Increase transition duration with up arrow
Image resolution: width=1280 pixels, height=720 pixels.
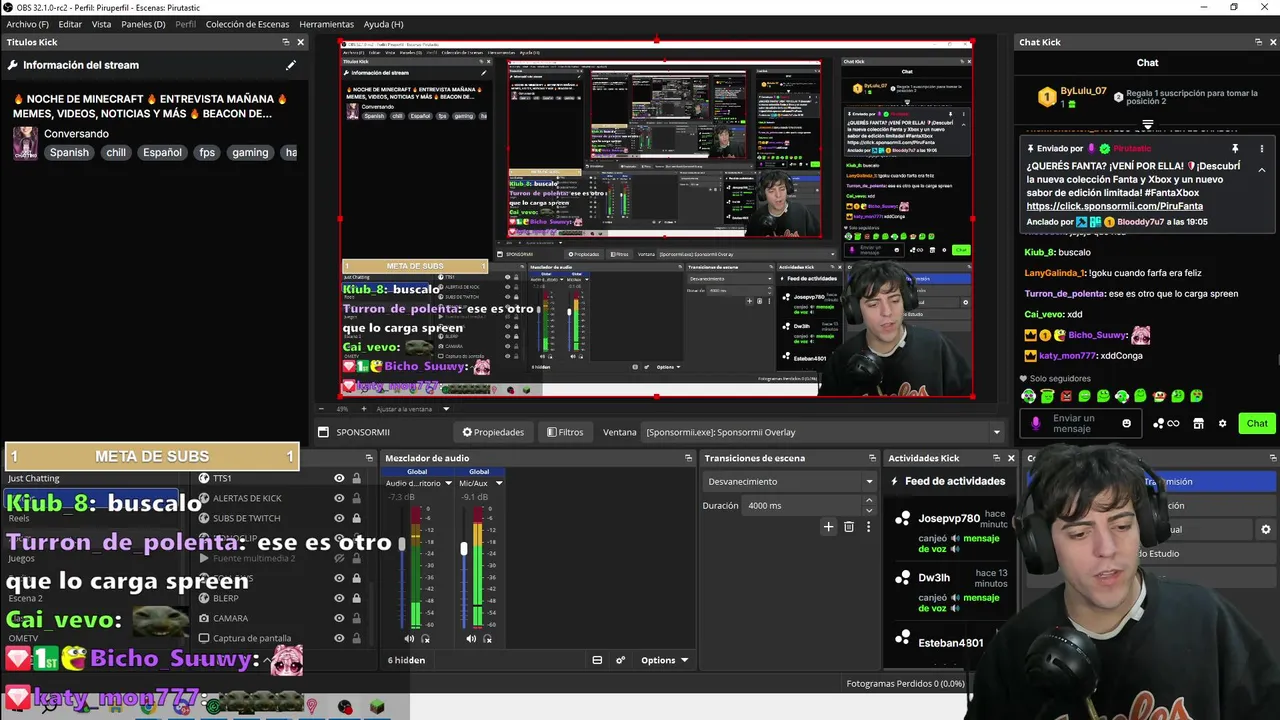click(870, 502)
